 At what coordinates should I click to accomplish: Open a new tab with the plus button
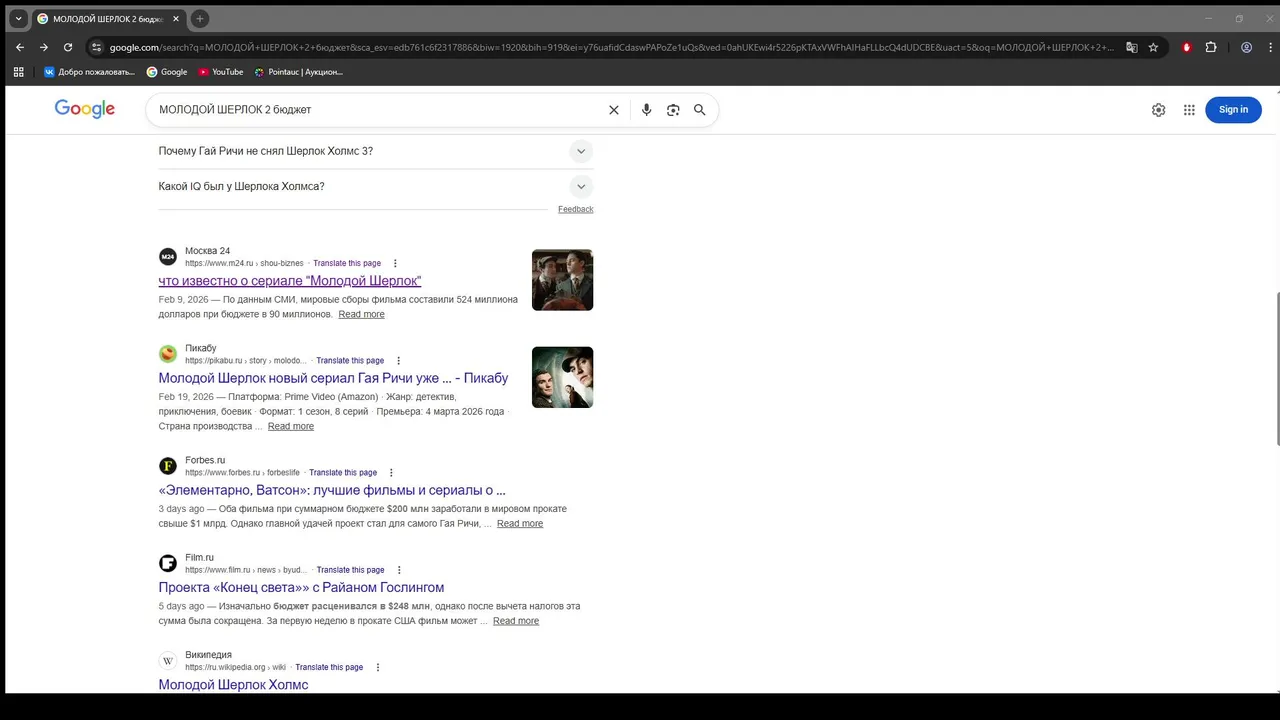pyautogui.click(x=200, y=19)
